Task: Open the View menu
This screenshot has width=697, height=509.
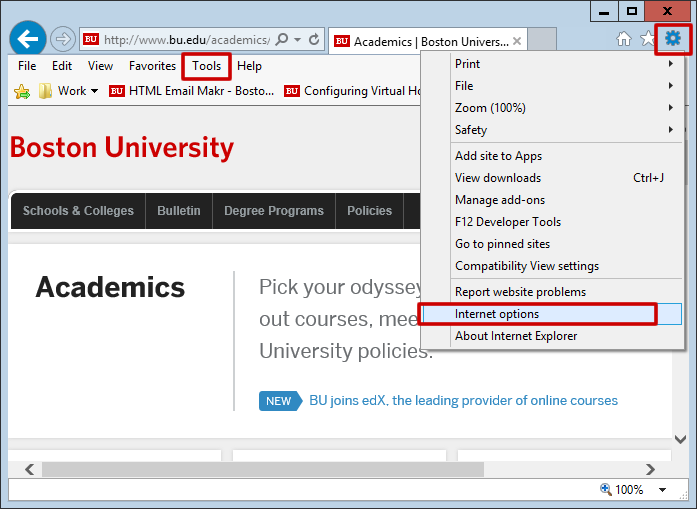Action: [100, 66]
